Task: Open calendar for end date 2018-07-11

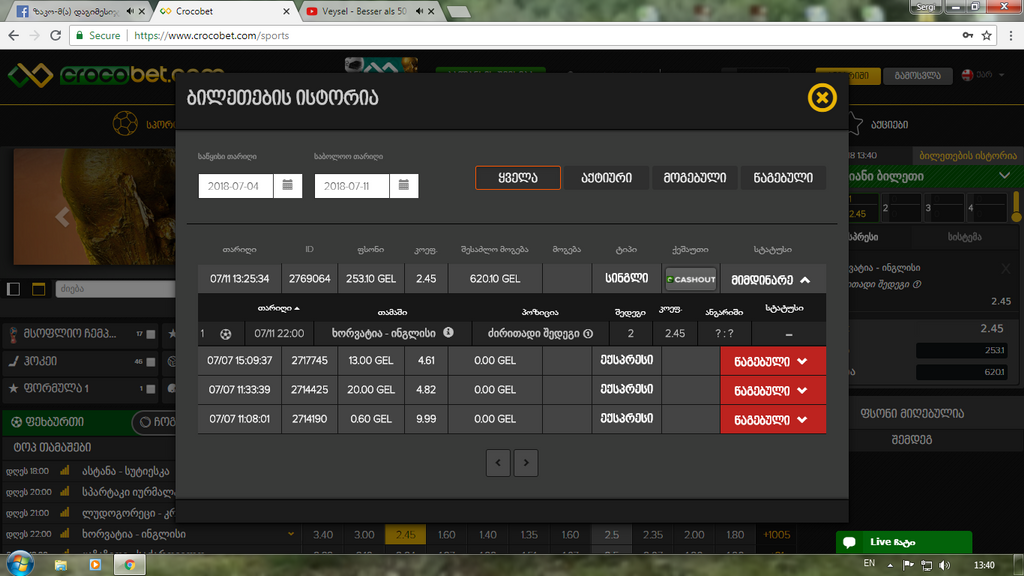Action: 404,185
